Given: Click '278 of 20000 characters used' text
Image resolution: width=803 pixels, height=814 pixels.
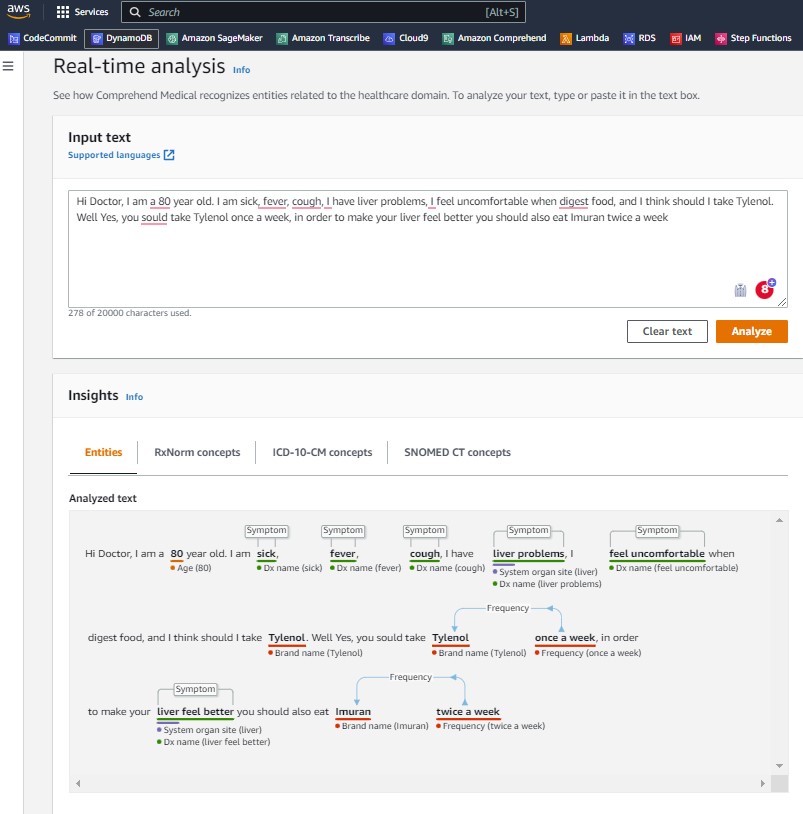Looking at the screenshot, I should click(x=130, y=313).
